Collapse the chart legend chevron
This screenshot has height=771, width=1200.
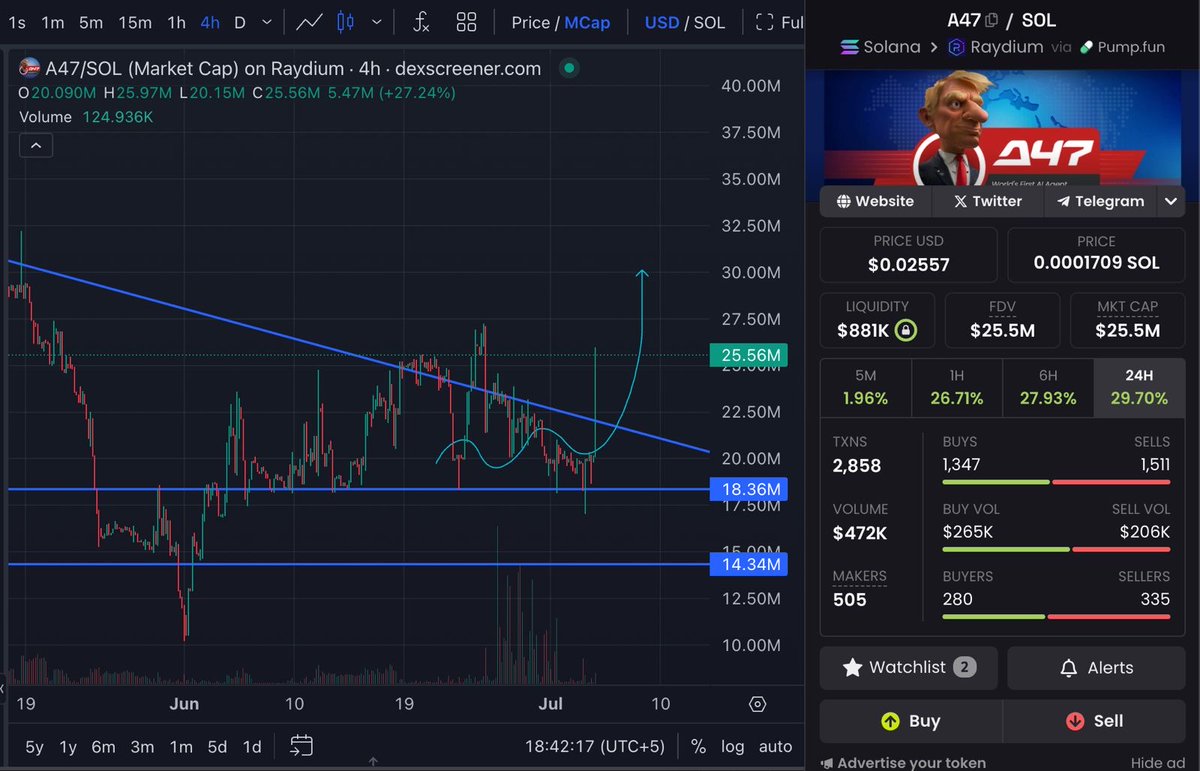click(36, 146)
